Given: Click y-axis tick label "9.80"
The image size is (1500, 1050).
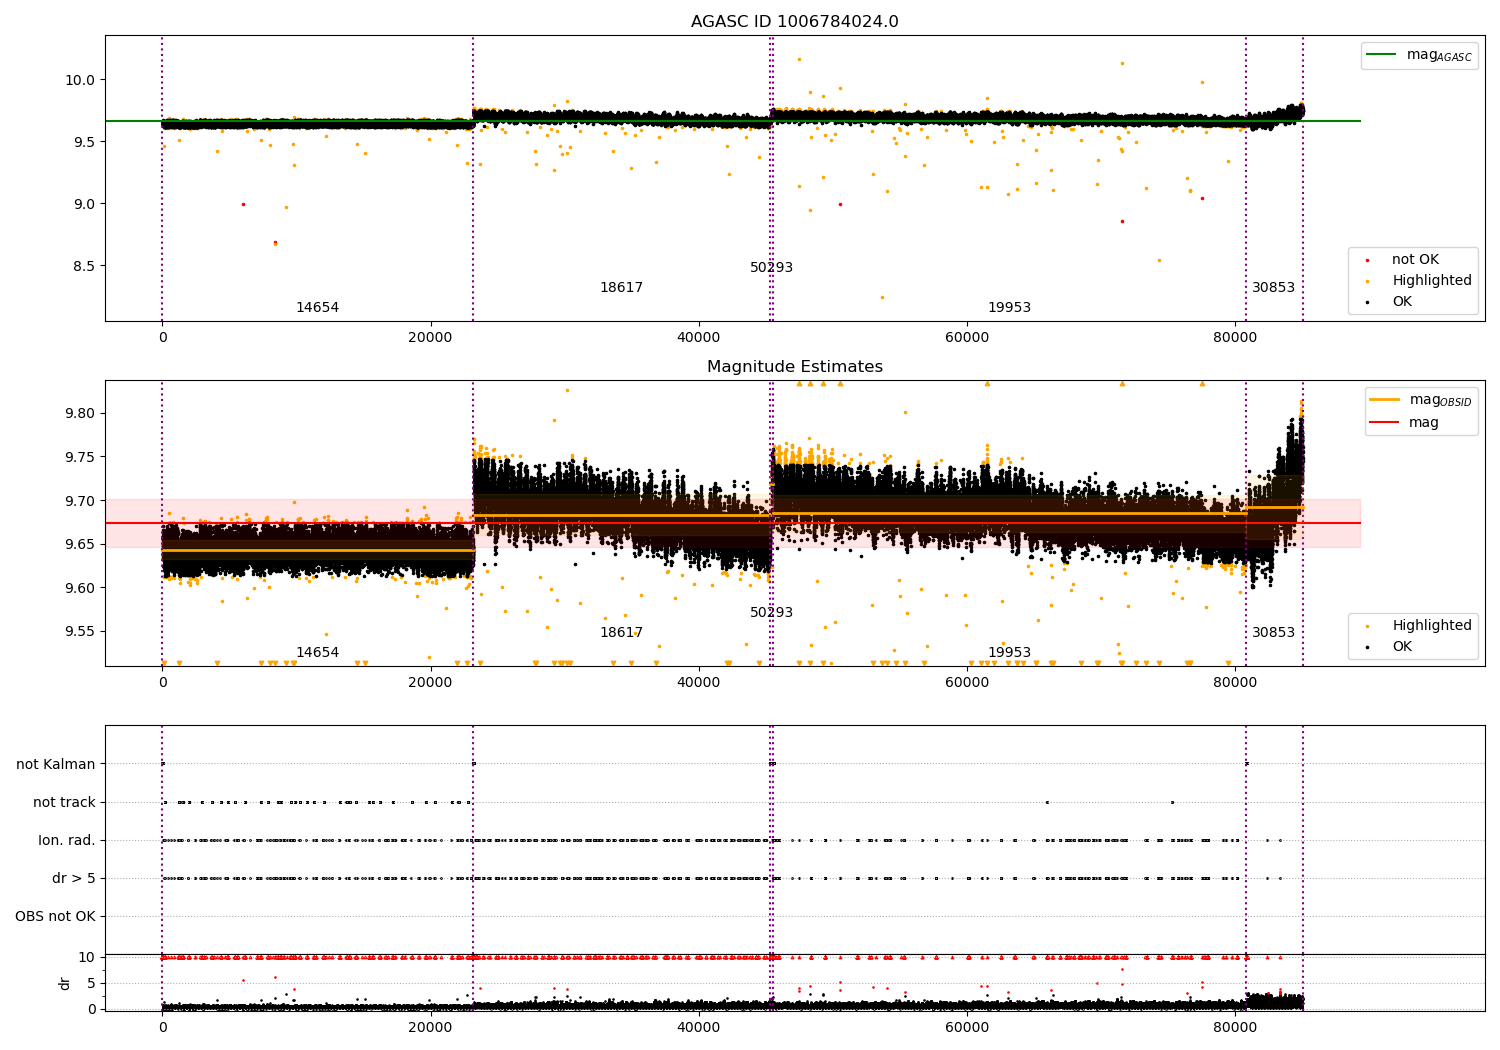Looking at the screenshot, I should pos(80,413).
